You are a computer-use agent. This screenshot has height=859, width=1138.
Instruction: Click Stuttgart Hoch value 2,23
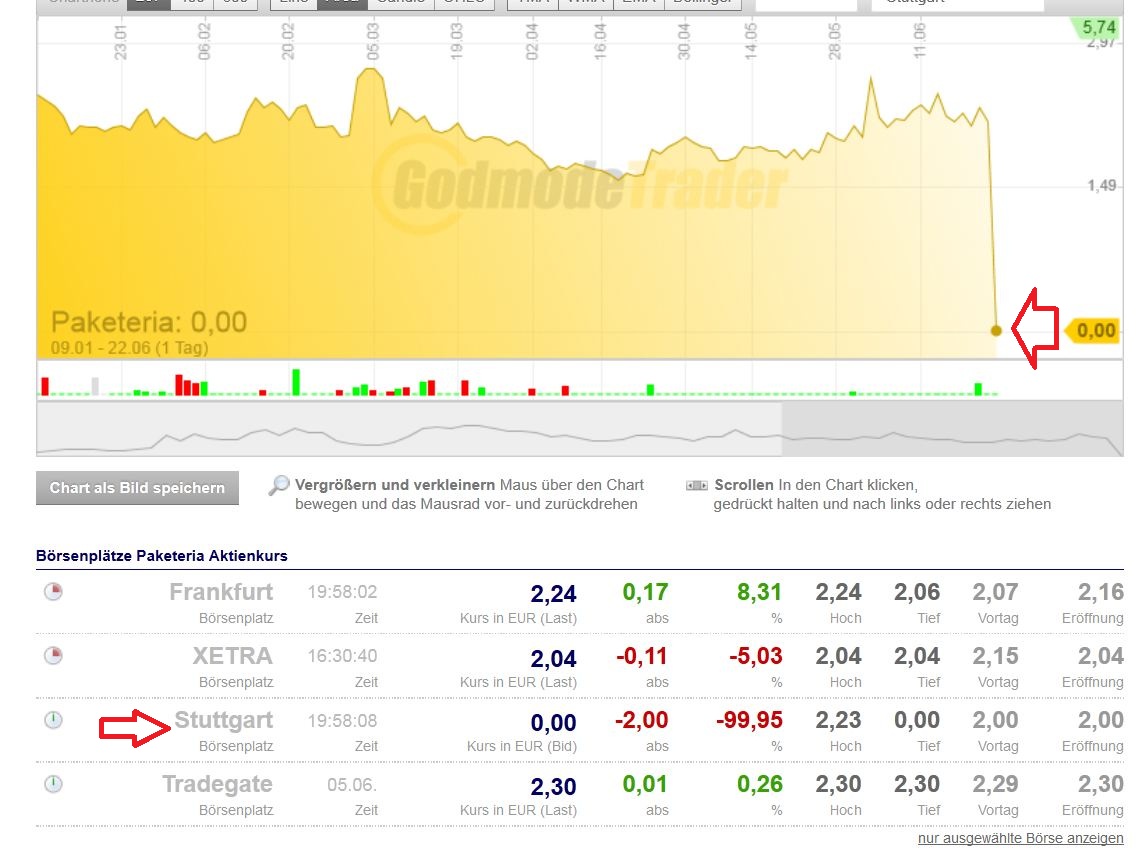[x=838, y=720]
